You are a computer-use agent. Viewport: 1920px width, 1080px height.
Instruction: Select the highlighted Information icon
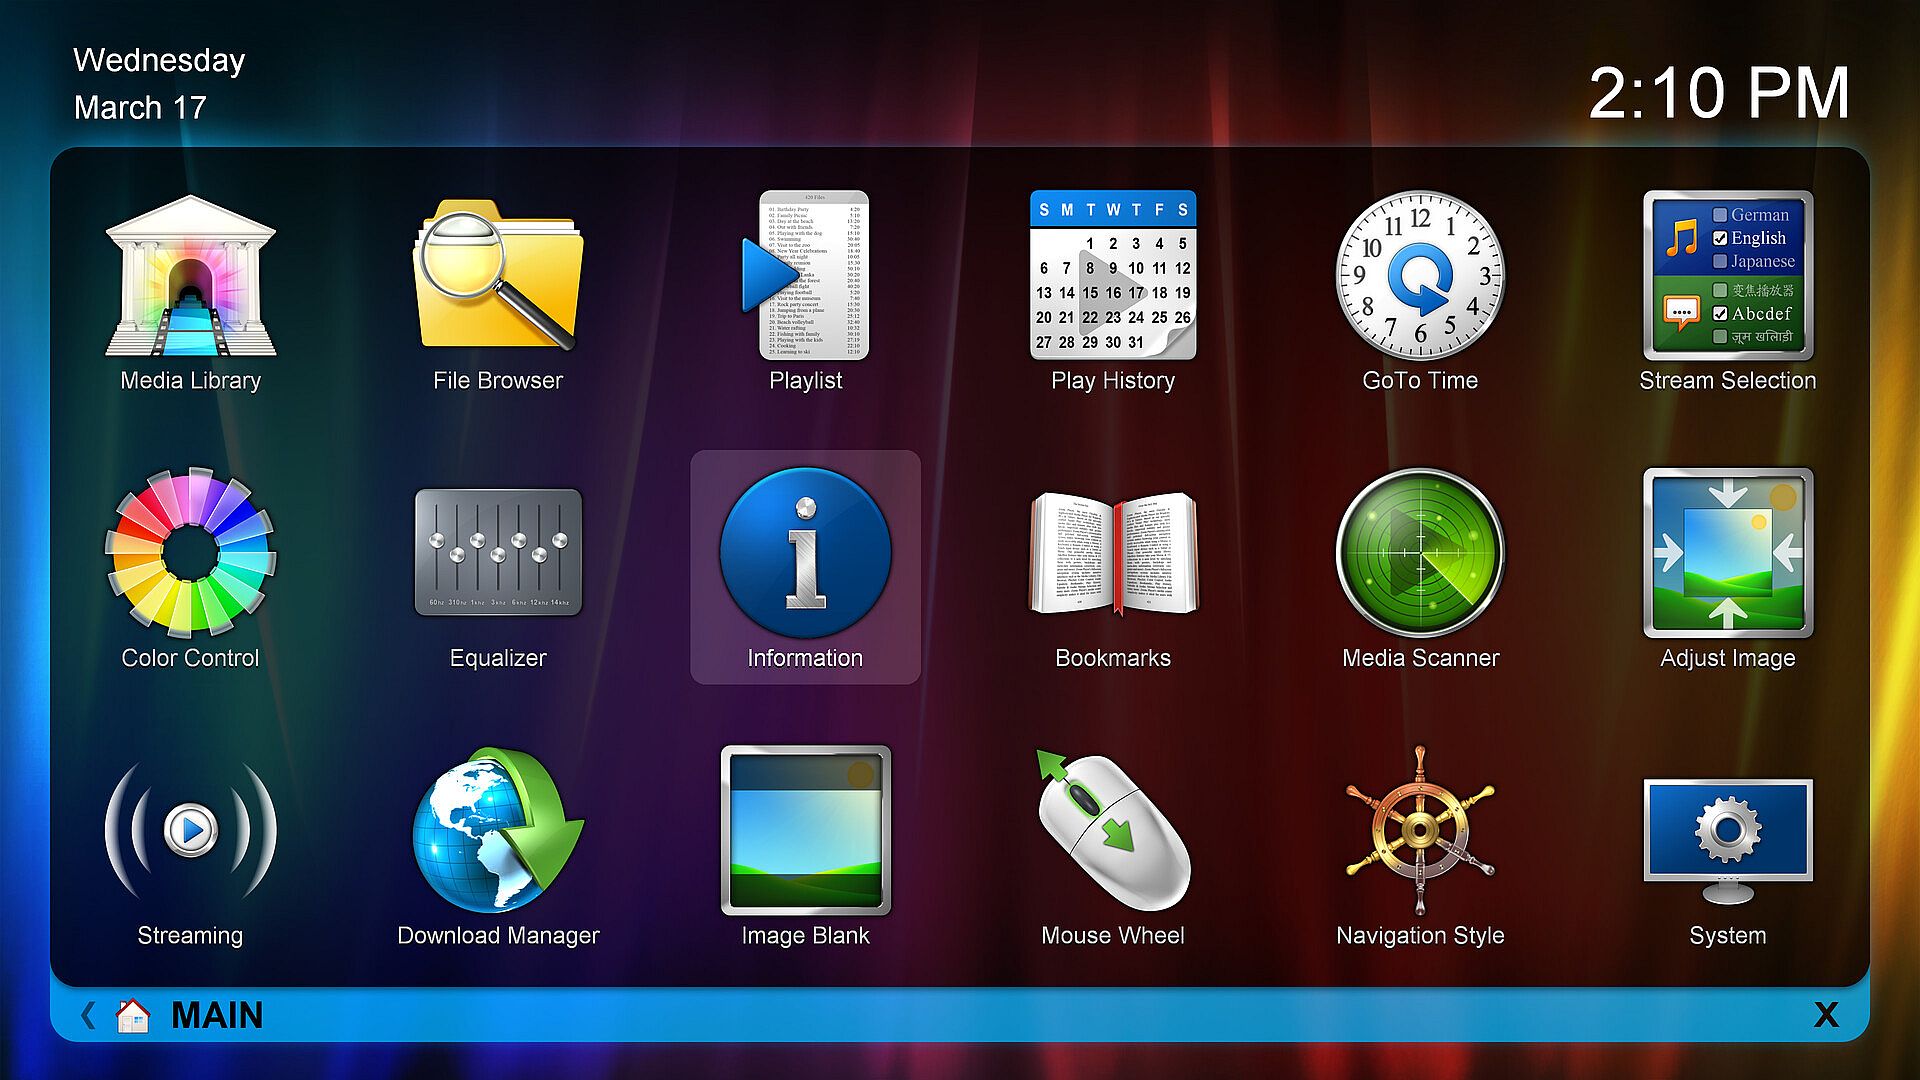pyautogui.click(x=806, y=553)
